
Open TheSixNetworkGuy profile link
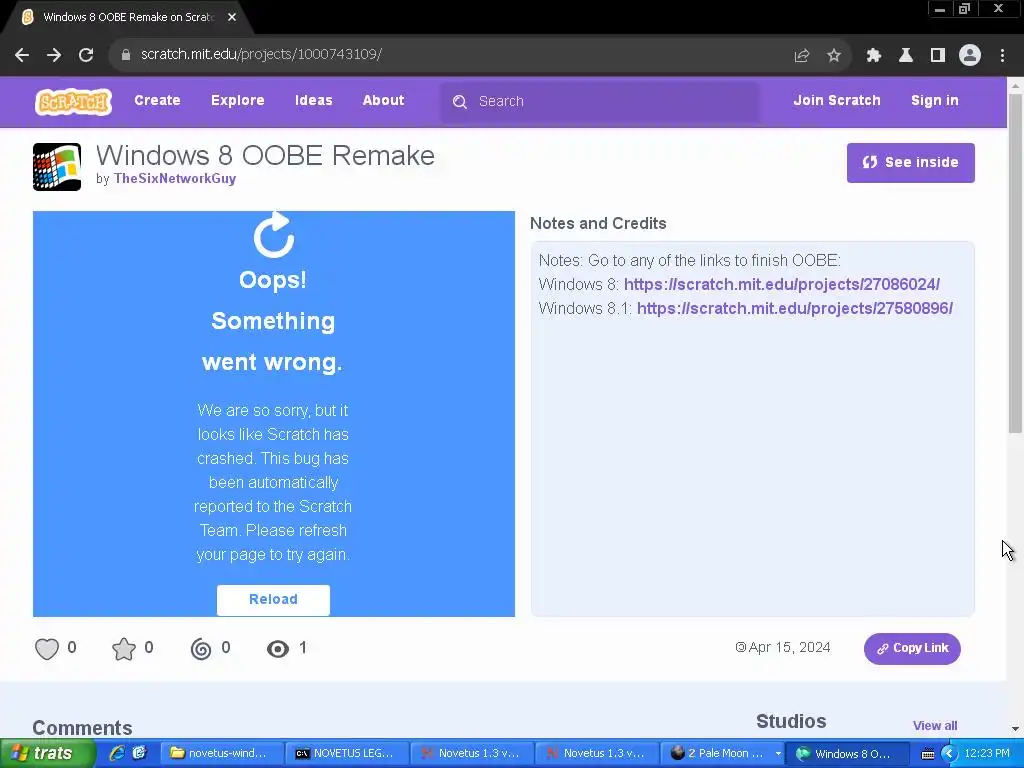174,179
